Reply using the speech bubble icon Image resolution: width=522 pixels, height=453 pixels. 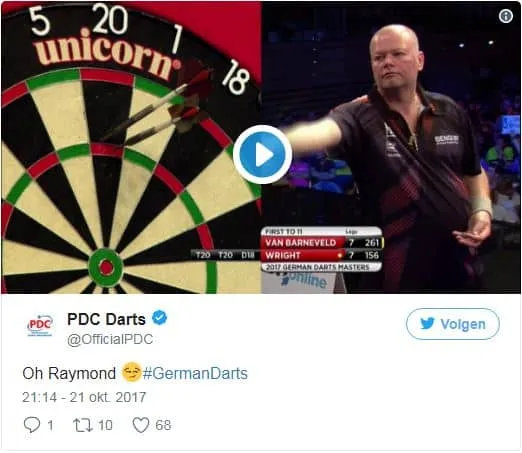pos(32,425)
